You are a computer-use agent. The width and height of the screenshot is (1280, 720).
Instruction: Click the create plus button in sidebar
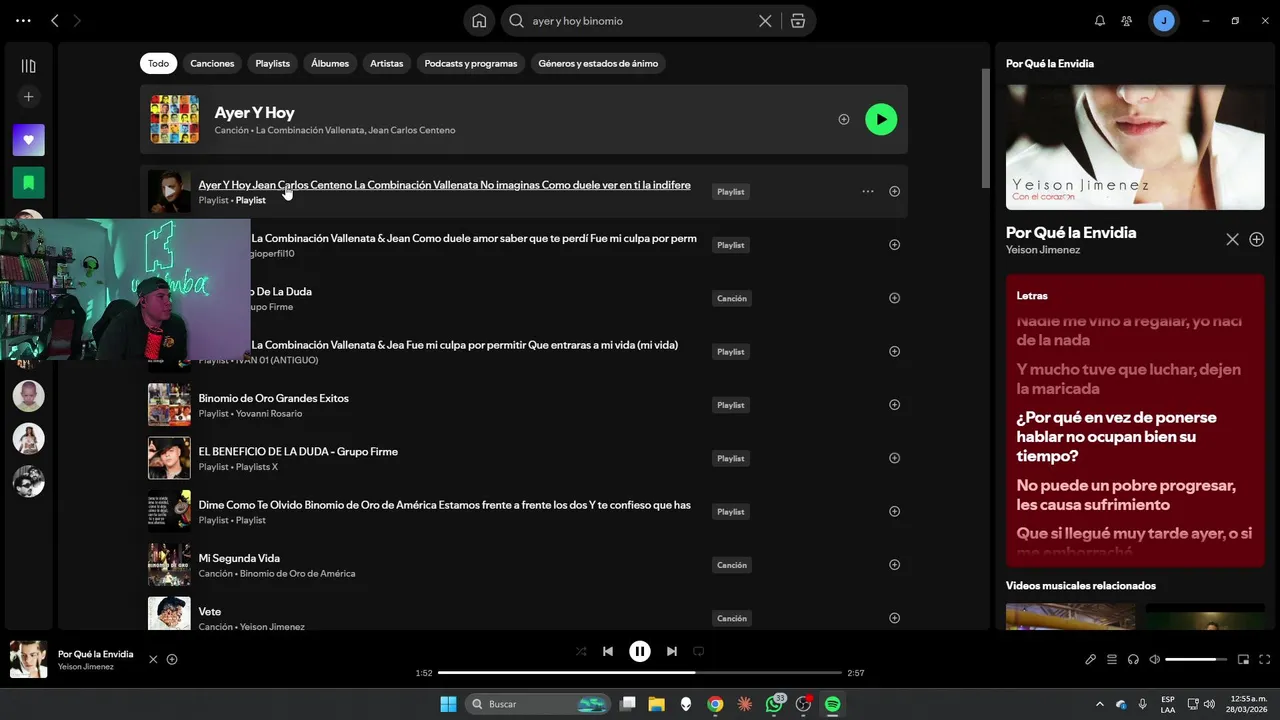(28, 97)
